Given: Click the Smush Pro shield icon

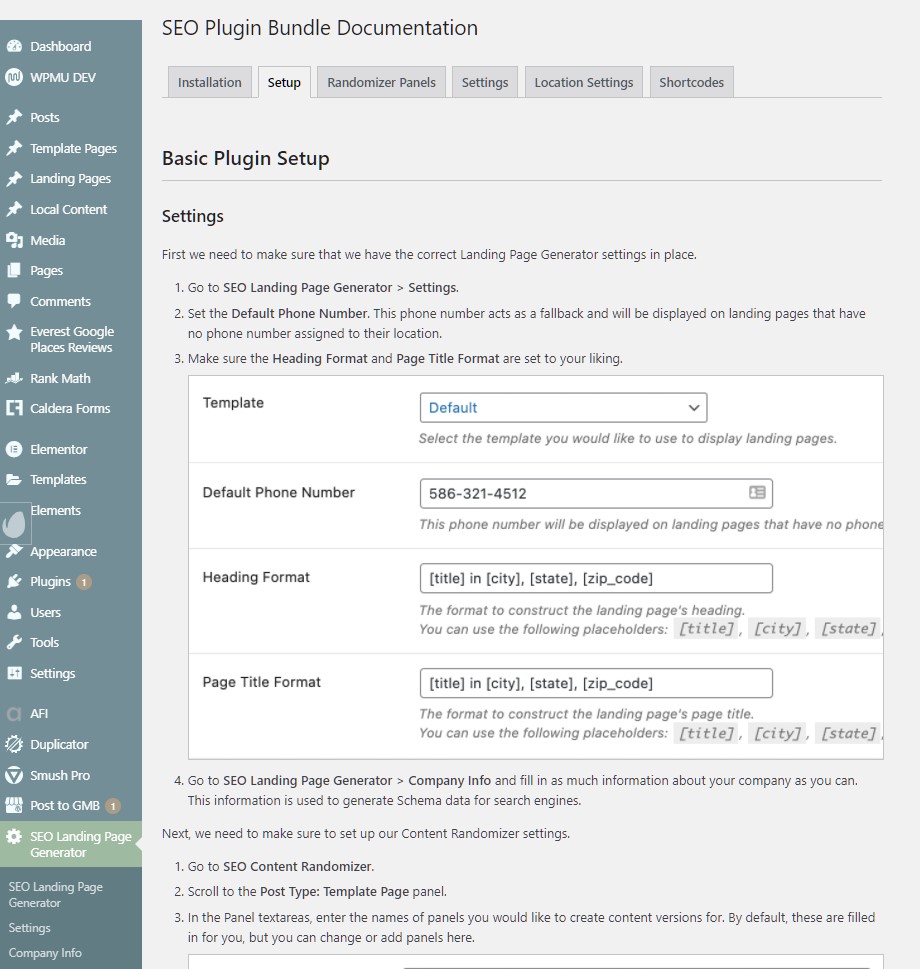Looking at the screenshot, I should pos(14,775).
